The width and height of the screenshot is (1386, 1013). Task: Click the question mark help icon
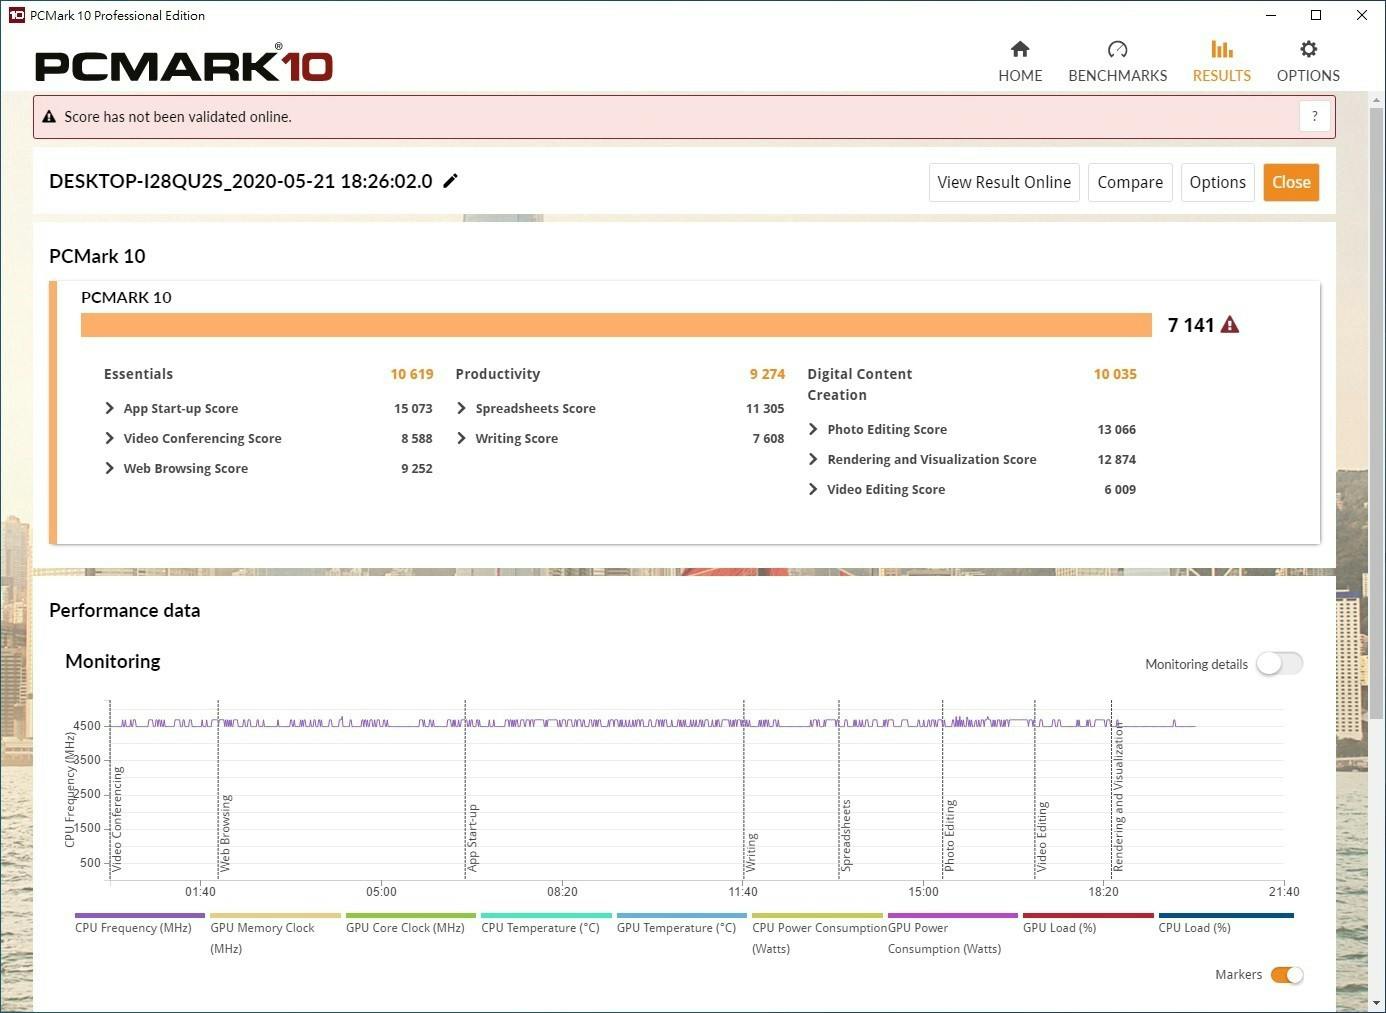click(1315, 116)
